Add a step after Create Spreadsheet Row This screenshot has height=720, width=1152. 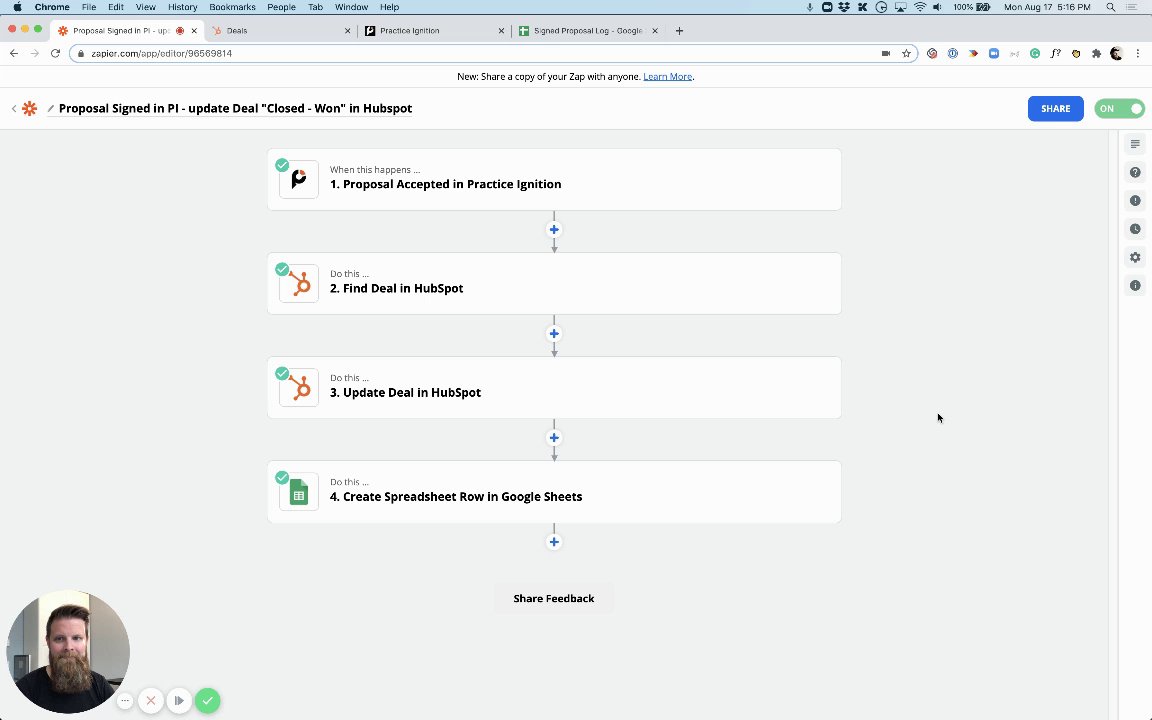pyautogui.click(x=554, y=542)
